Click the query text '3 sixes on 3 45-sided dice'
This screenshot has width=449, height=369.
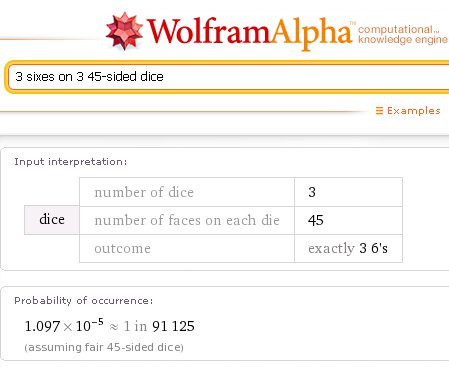click(x=89, y=77)
